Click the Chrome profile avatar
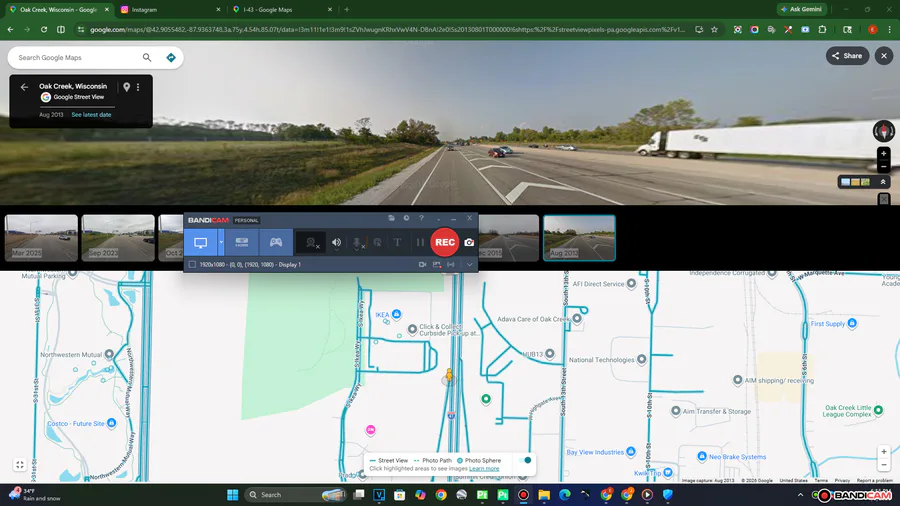 [x=872, y=29]
